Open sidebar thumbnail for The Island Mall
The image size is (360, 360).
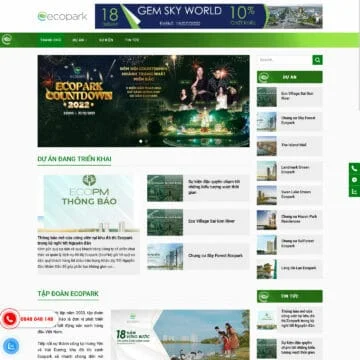(x=267, y=146)
